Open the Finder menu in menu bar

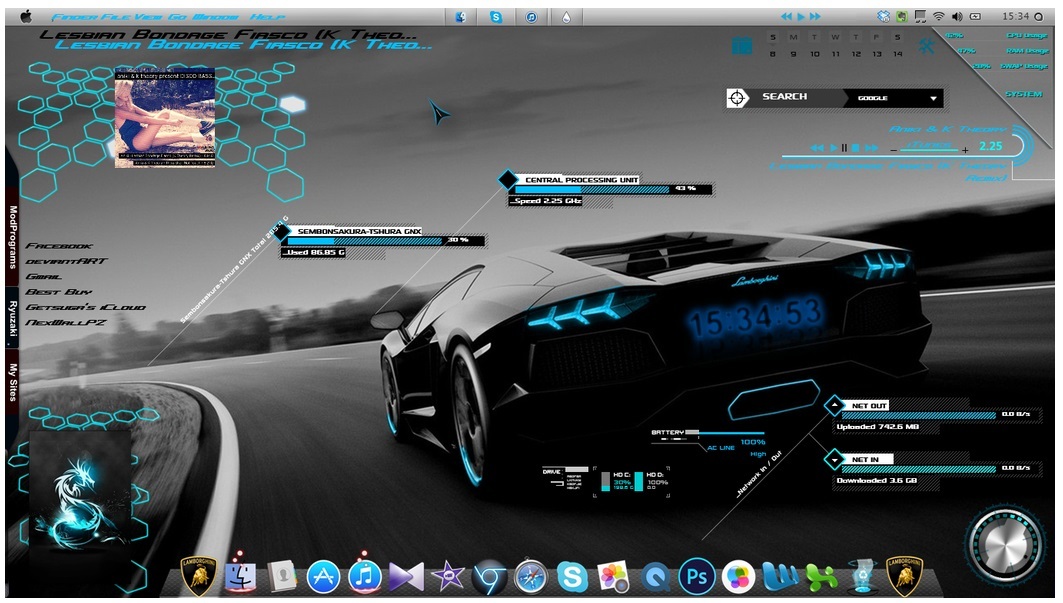(x=75, y=17)
